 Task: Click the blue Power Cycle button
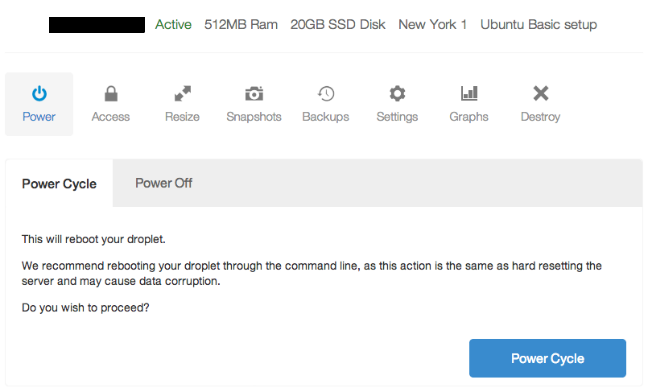click(547, 358)
